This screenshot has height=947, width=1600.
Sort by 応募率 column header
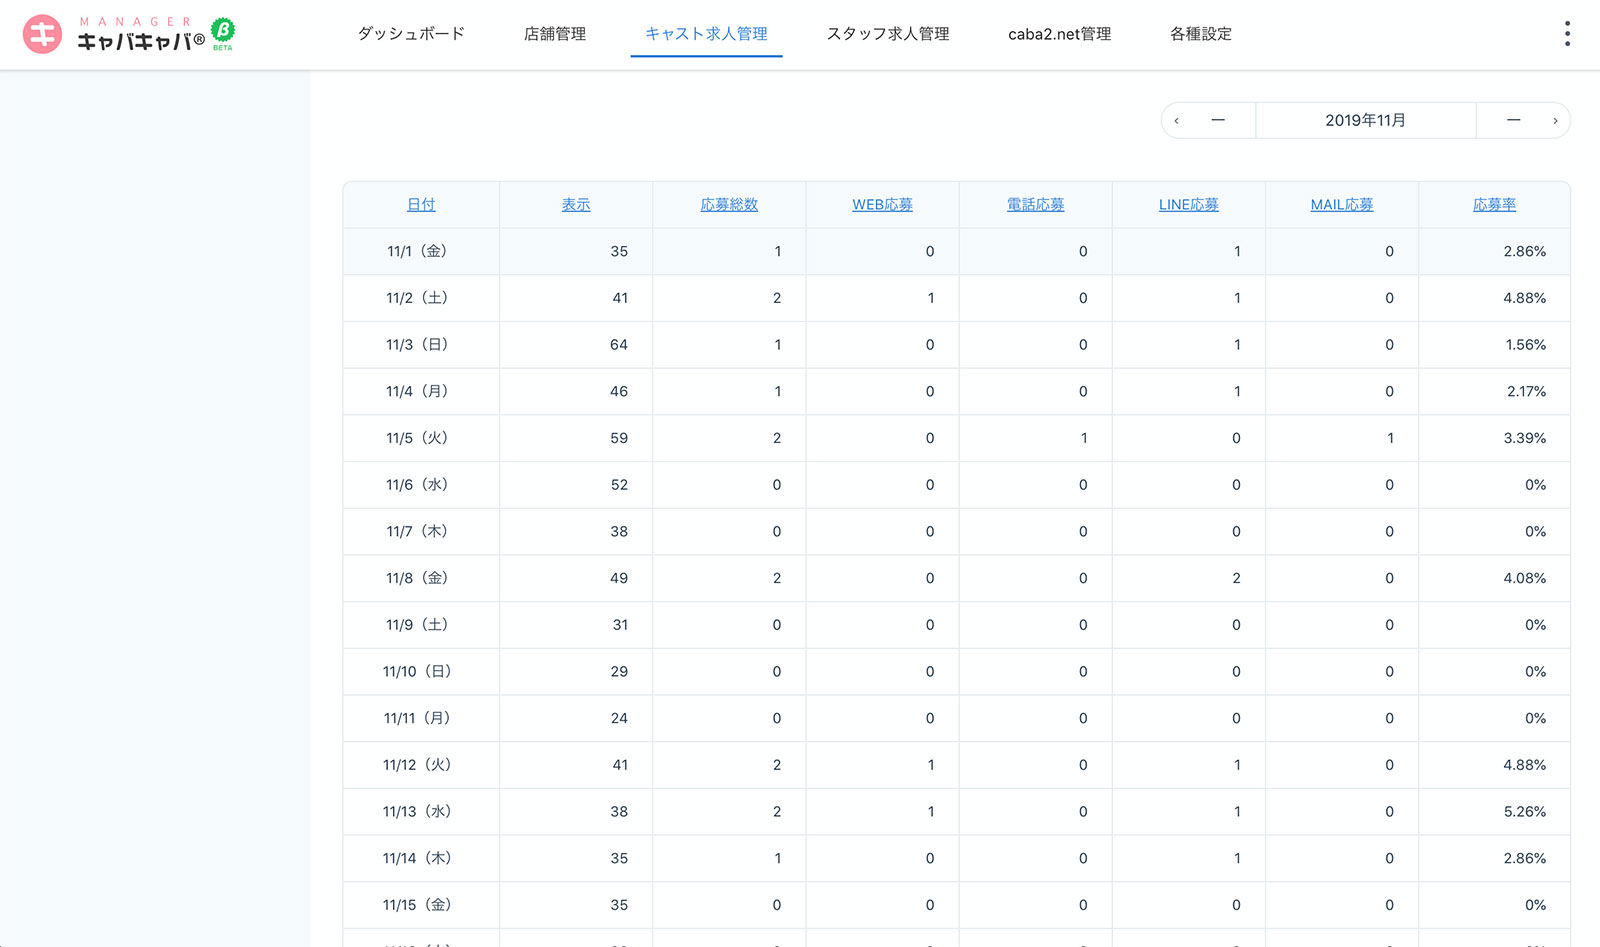(x=1494, y=205)
